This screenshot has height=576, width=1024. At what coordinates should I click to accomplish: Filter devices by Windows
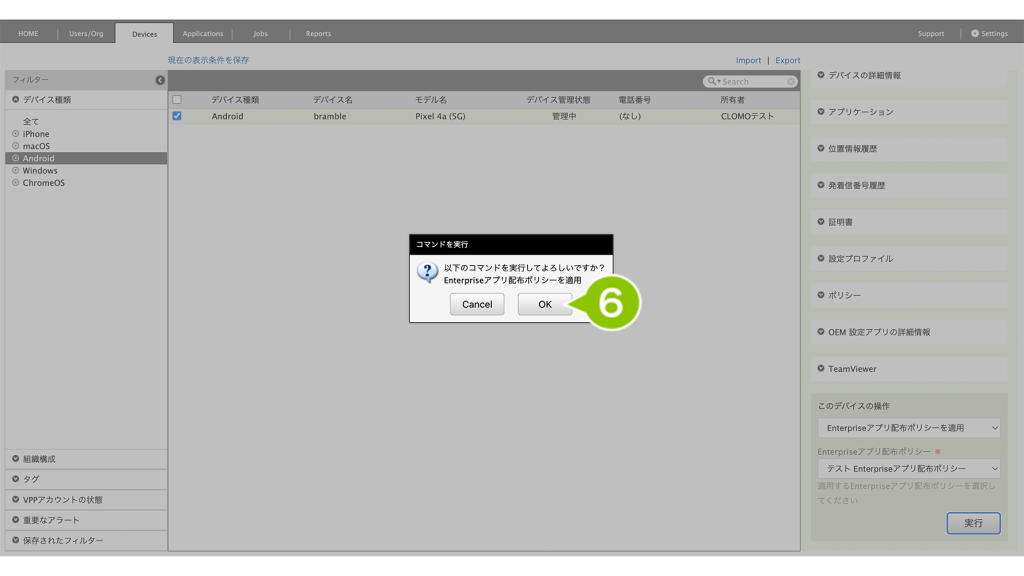pyautogui.click(x=40, y=170)
